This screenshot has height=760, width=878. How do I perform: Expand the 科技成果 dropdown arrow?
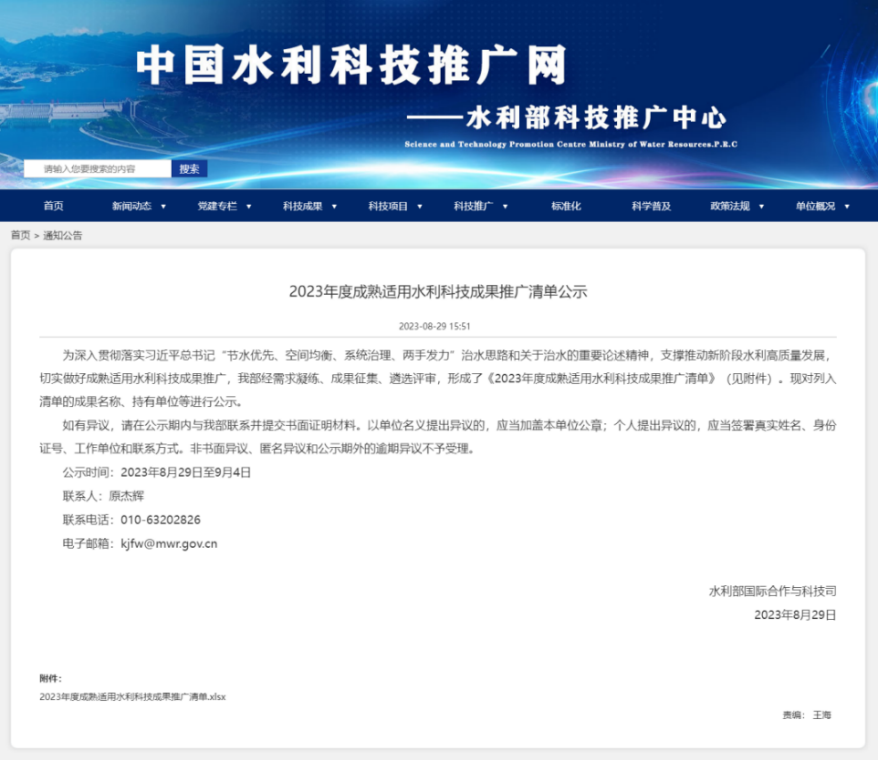(x=334, y=207)
